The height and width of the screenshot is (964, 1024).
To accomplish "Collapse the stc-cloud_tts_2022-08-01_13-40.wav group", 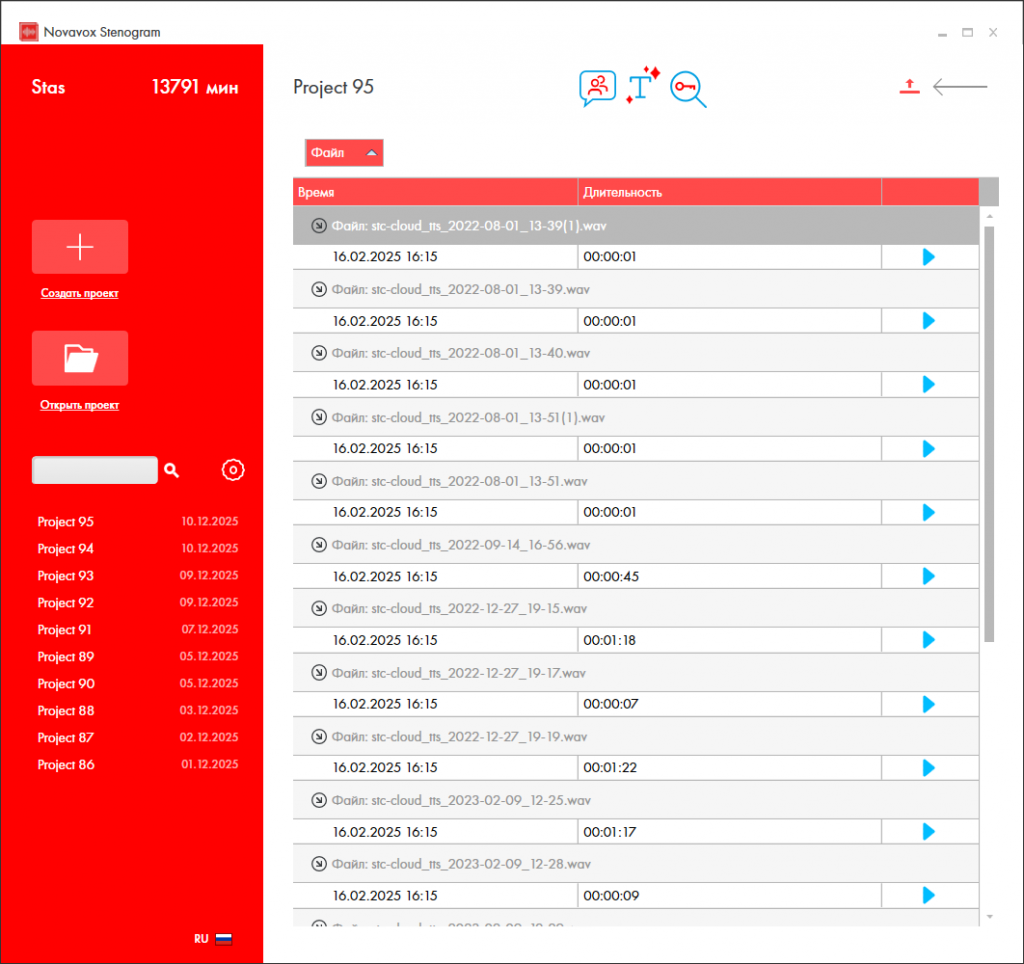I will (319, 353).
